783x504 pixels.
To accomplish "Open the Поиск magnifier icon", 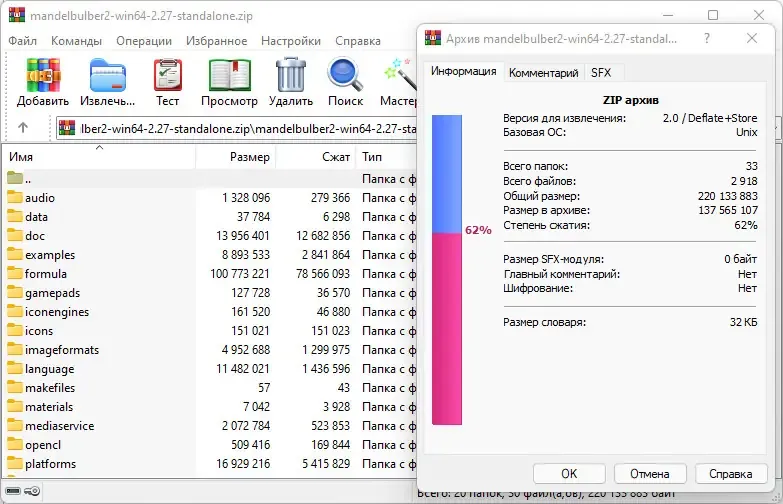I will tap(345, 75).
